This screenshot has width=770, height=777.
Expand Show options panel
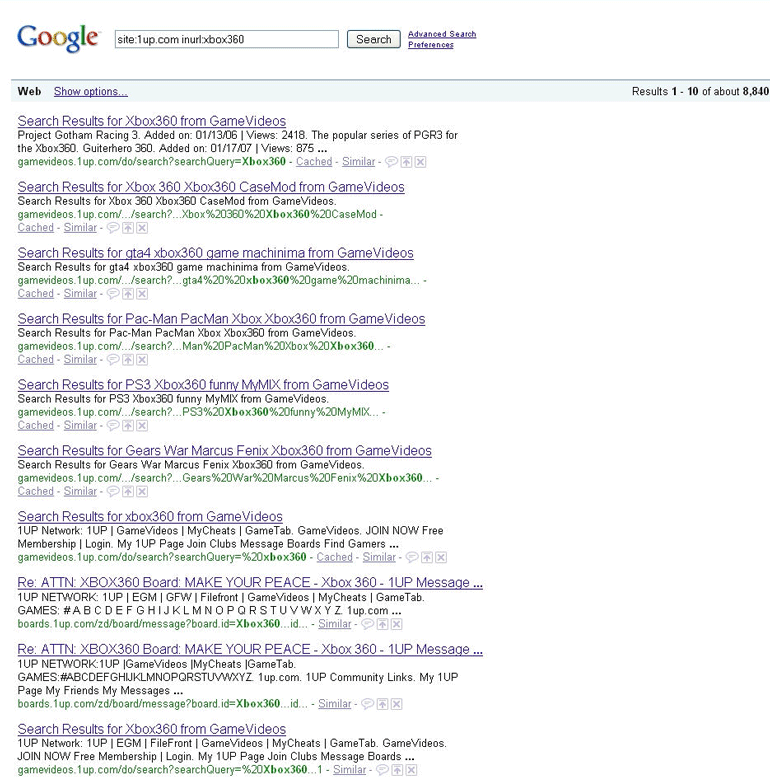click(x=91, y=91)
